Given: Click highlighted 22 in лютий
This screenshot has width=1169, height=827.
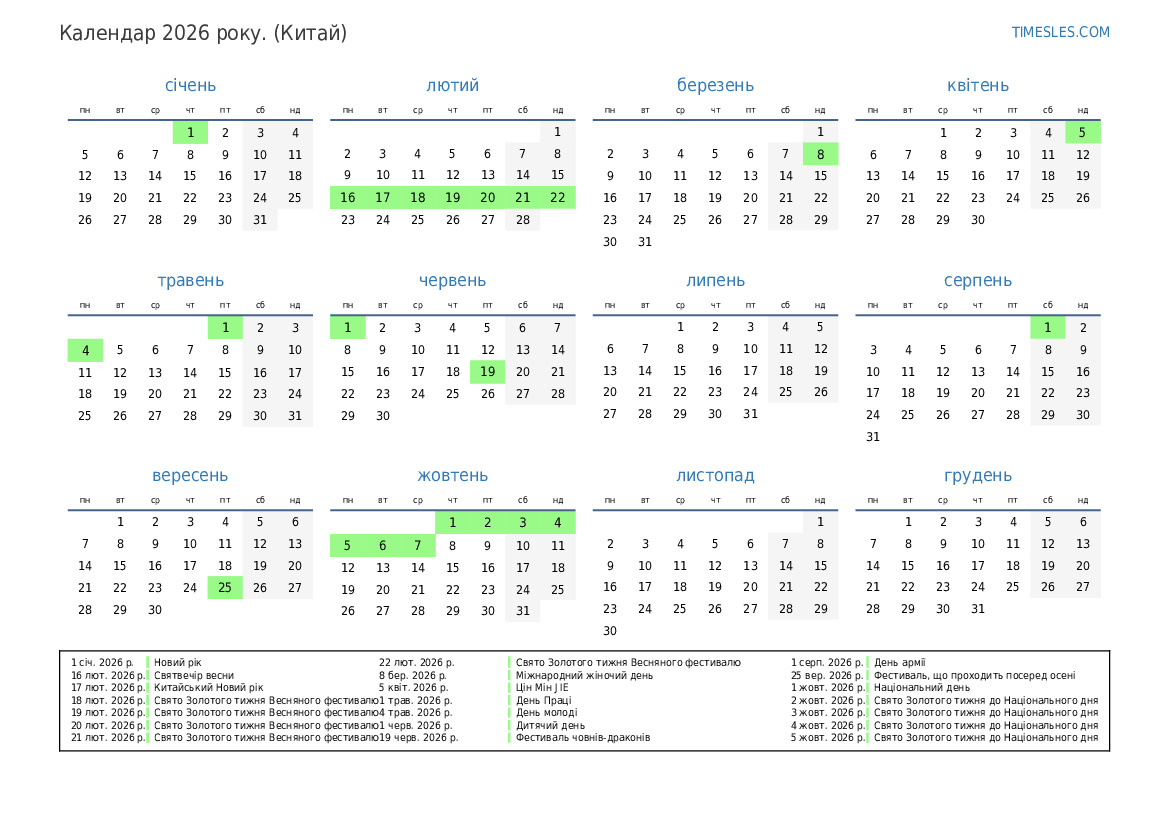Looking at the screenshot, I should [558, 198].
